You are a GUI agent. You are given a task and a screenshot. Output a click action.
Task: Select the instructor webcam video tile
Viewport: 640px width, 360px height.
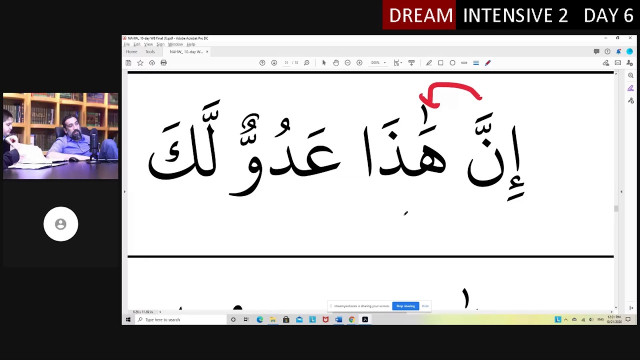61,136
